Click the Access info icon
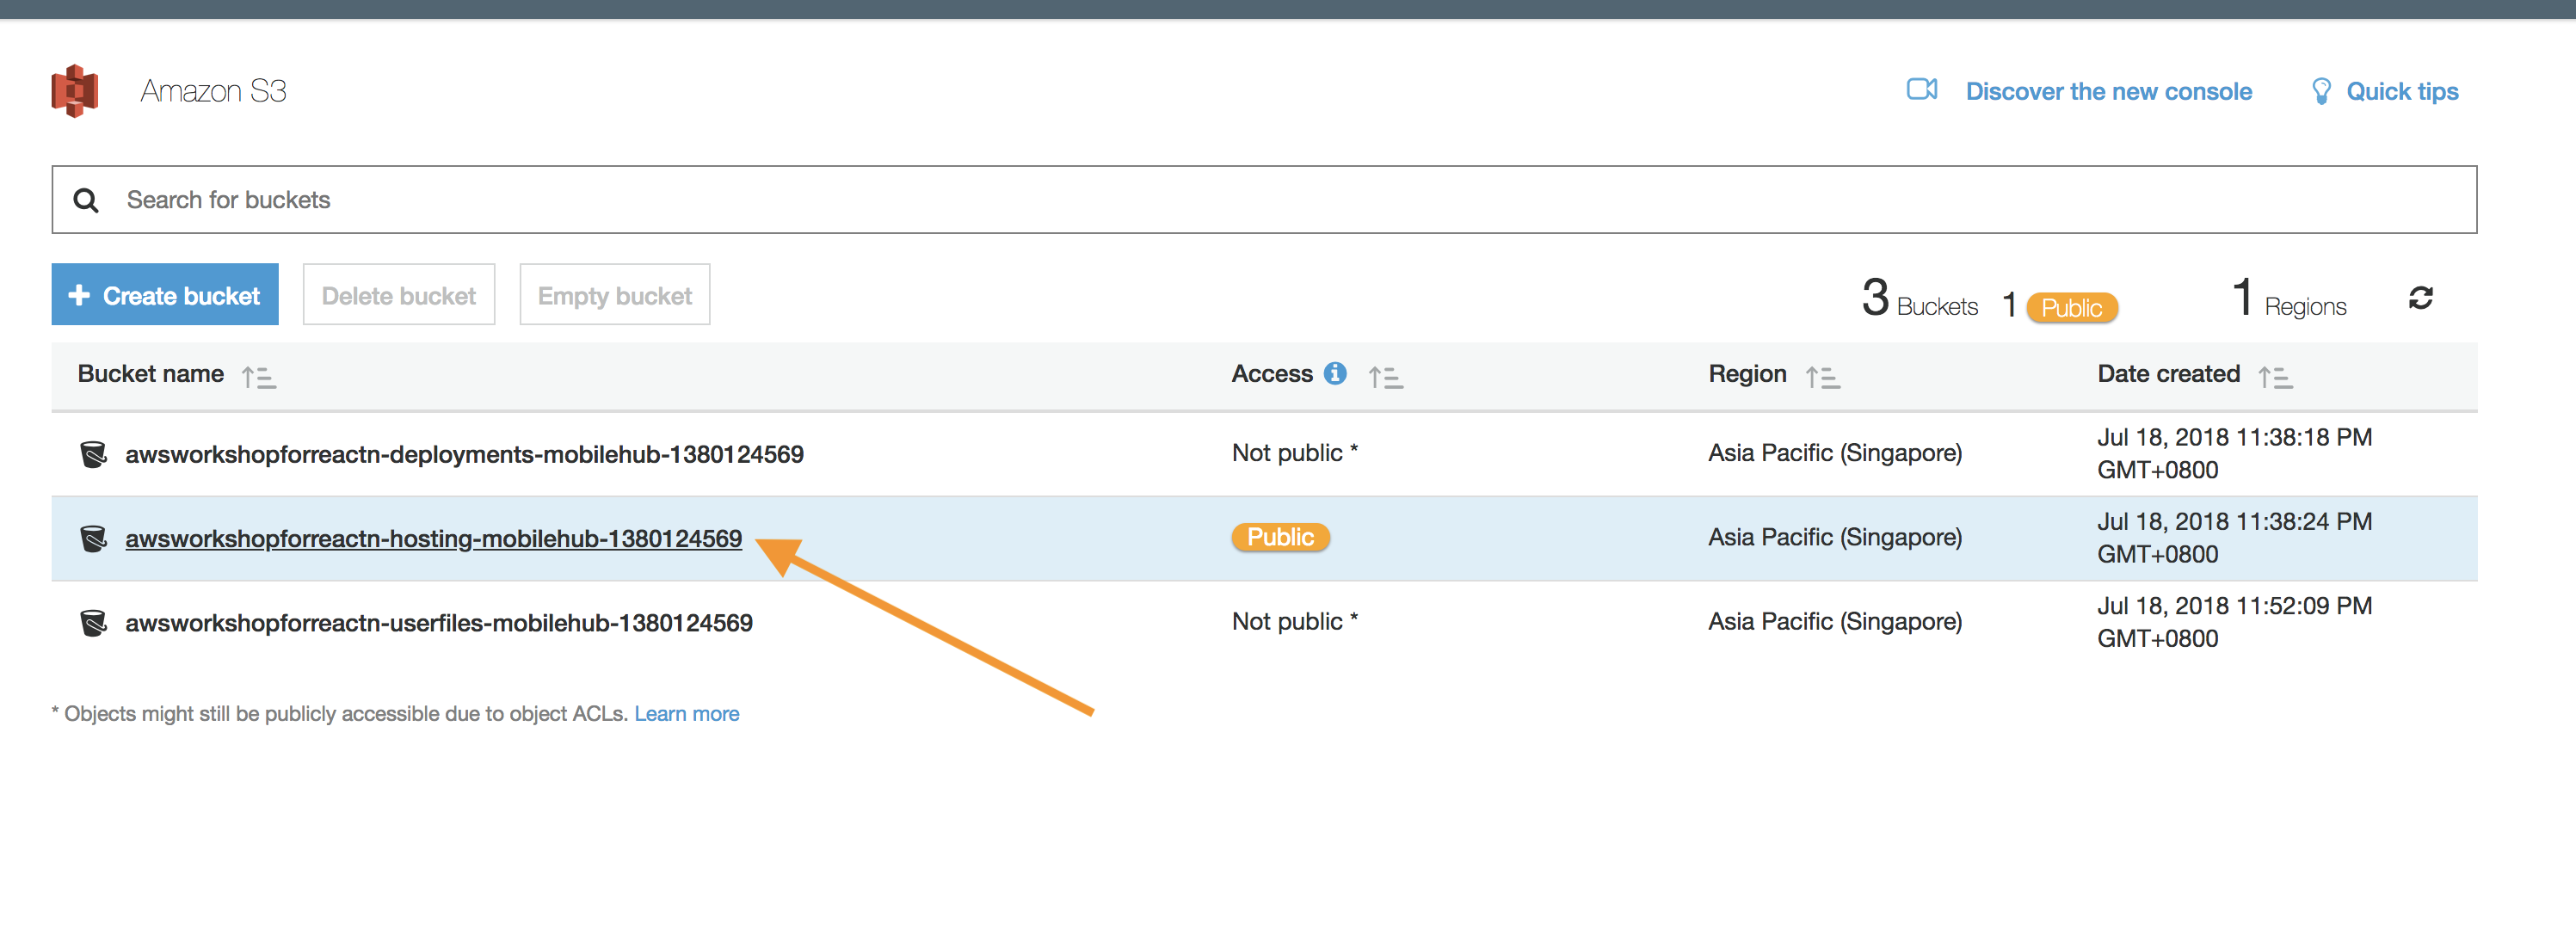Image resolution: width=2576 pixels, height=948 pixels. (1334, 373)
